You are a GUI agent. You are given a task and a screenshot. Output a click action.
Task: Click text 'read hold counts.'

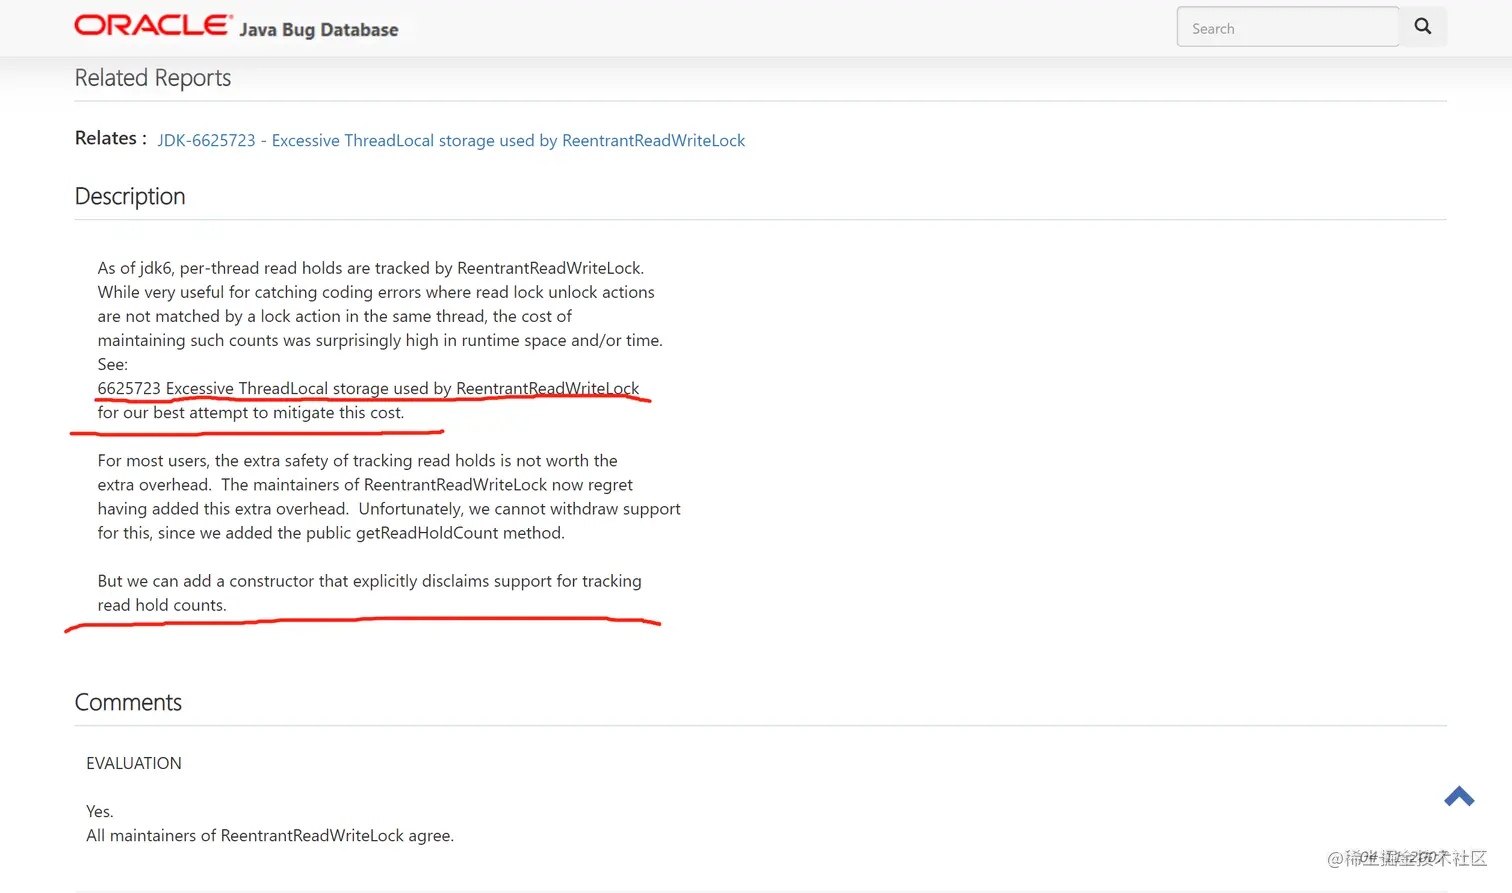[x=162, y=605]
